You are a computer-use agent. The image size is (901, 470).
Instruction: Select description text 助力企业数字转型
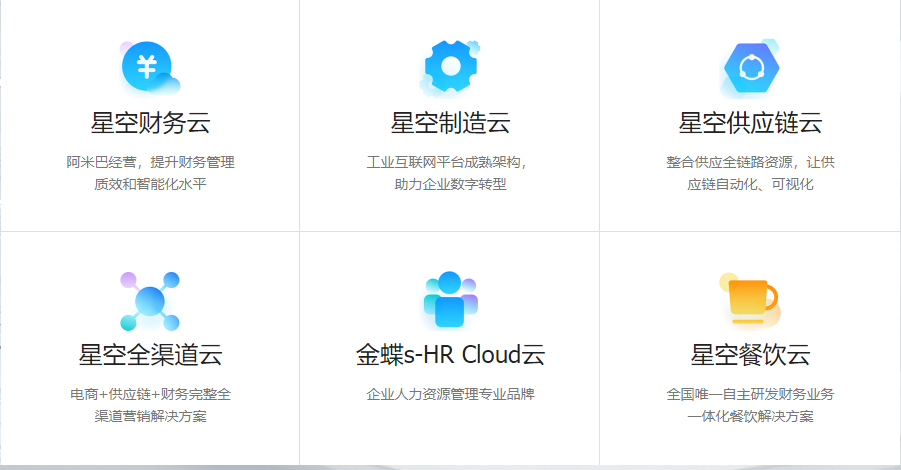(450, 184)
